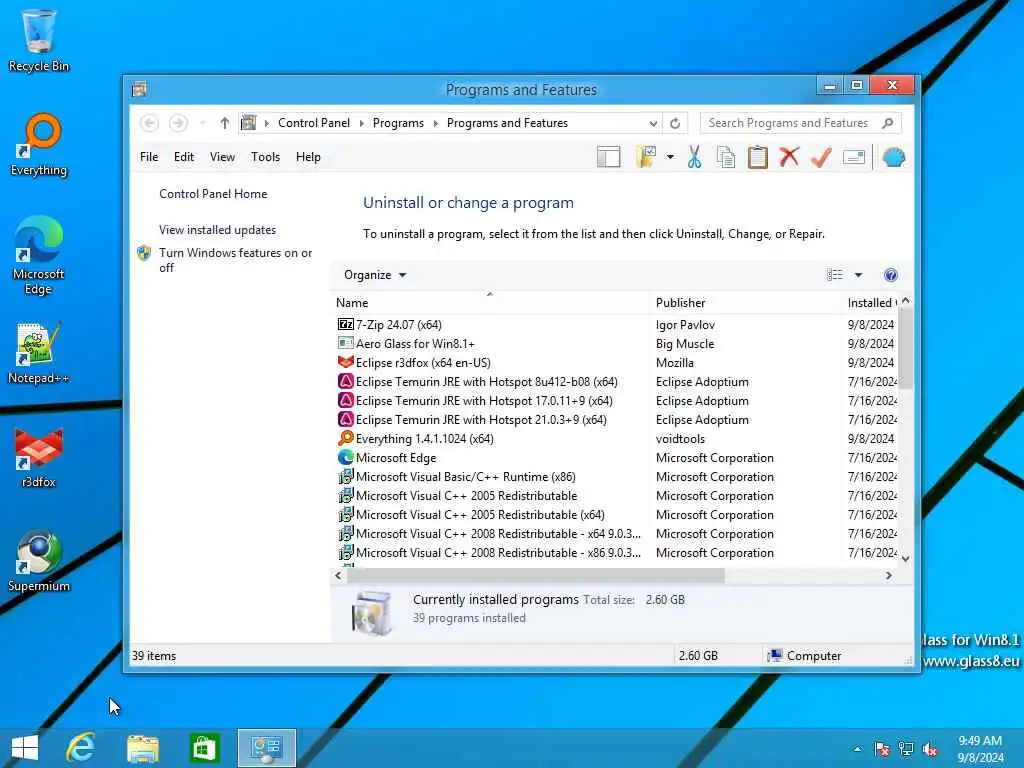Viewport: 1024px width, 768px height.
Task: Click the Programs breadcrumb
Action: click(x=398, y=123)
